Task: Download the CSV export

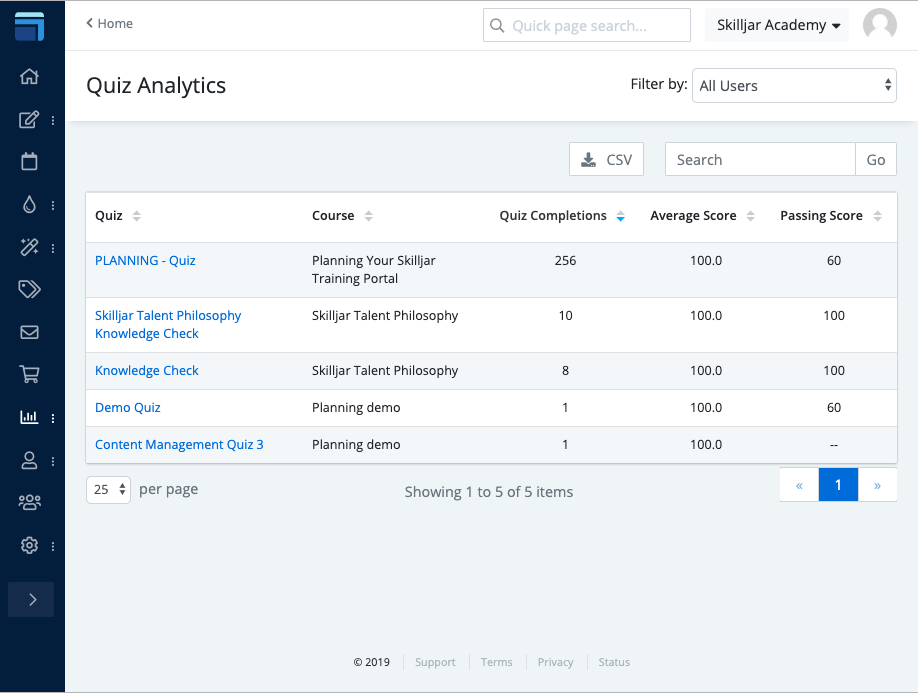Action: (x=606, y=160)
